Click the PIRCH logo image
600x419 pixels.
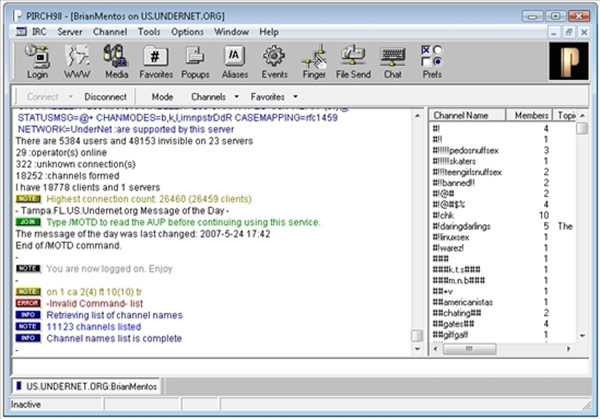pyautogui.click(x=569, y=61)
